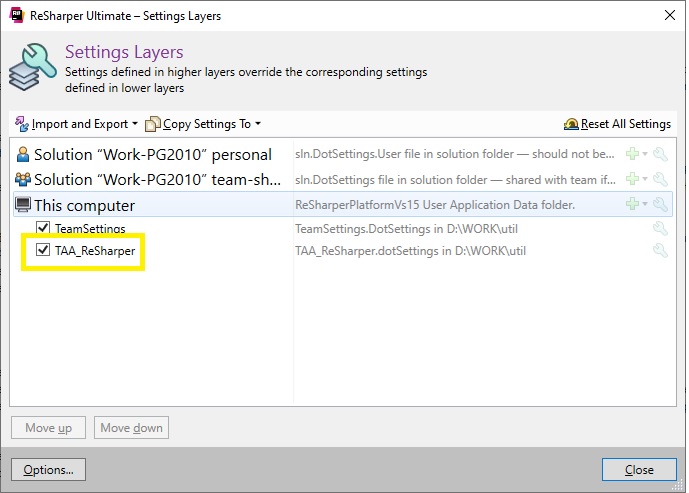Click the Reset All Settings icon
689x493 pixels.
[x=571, y=124]
